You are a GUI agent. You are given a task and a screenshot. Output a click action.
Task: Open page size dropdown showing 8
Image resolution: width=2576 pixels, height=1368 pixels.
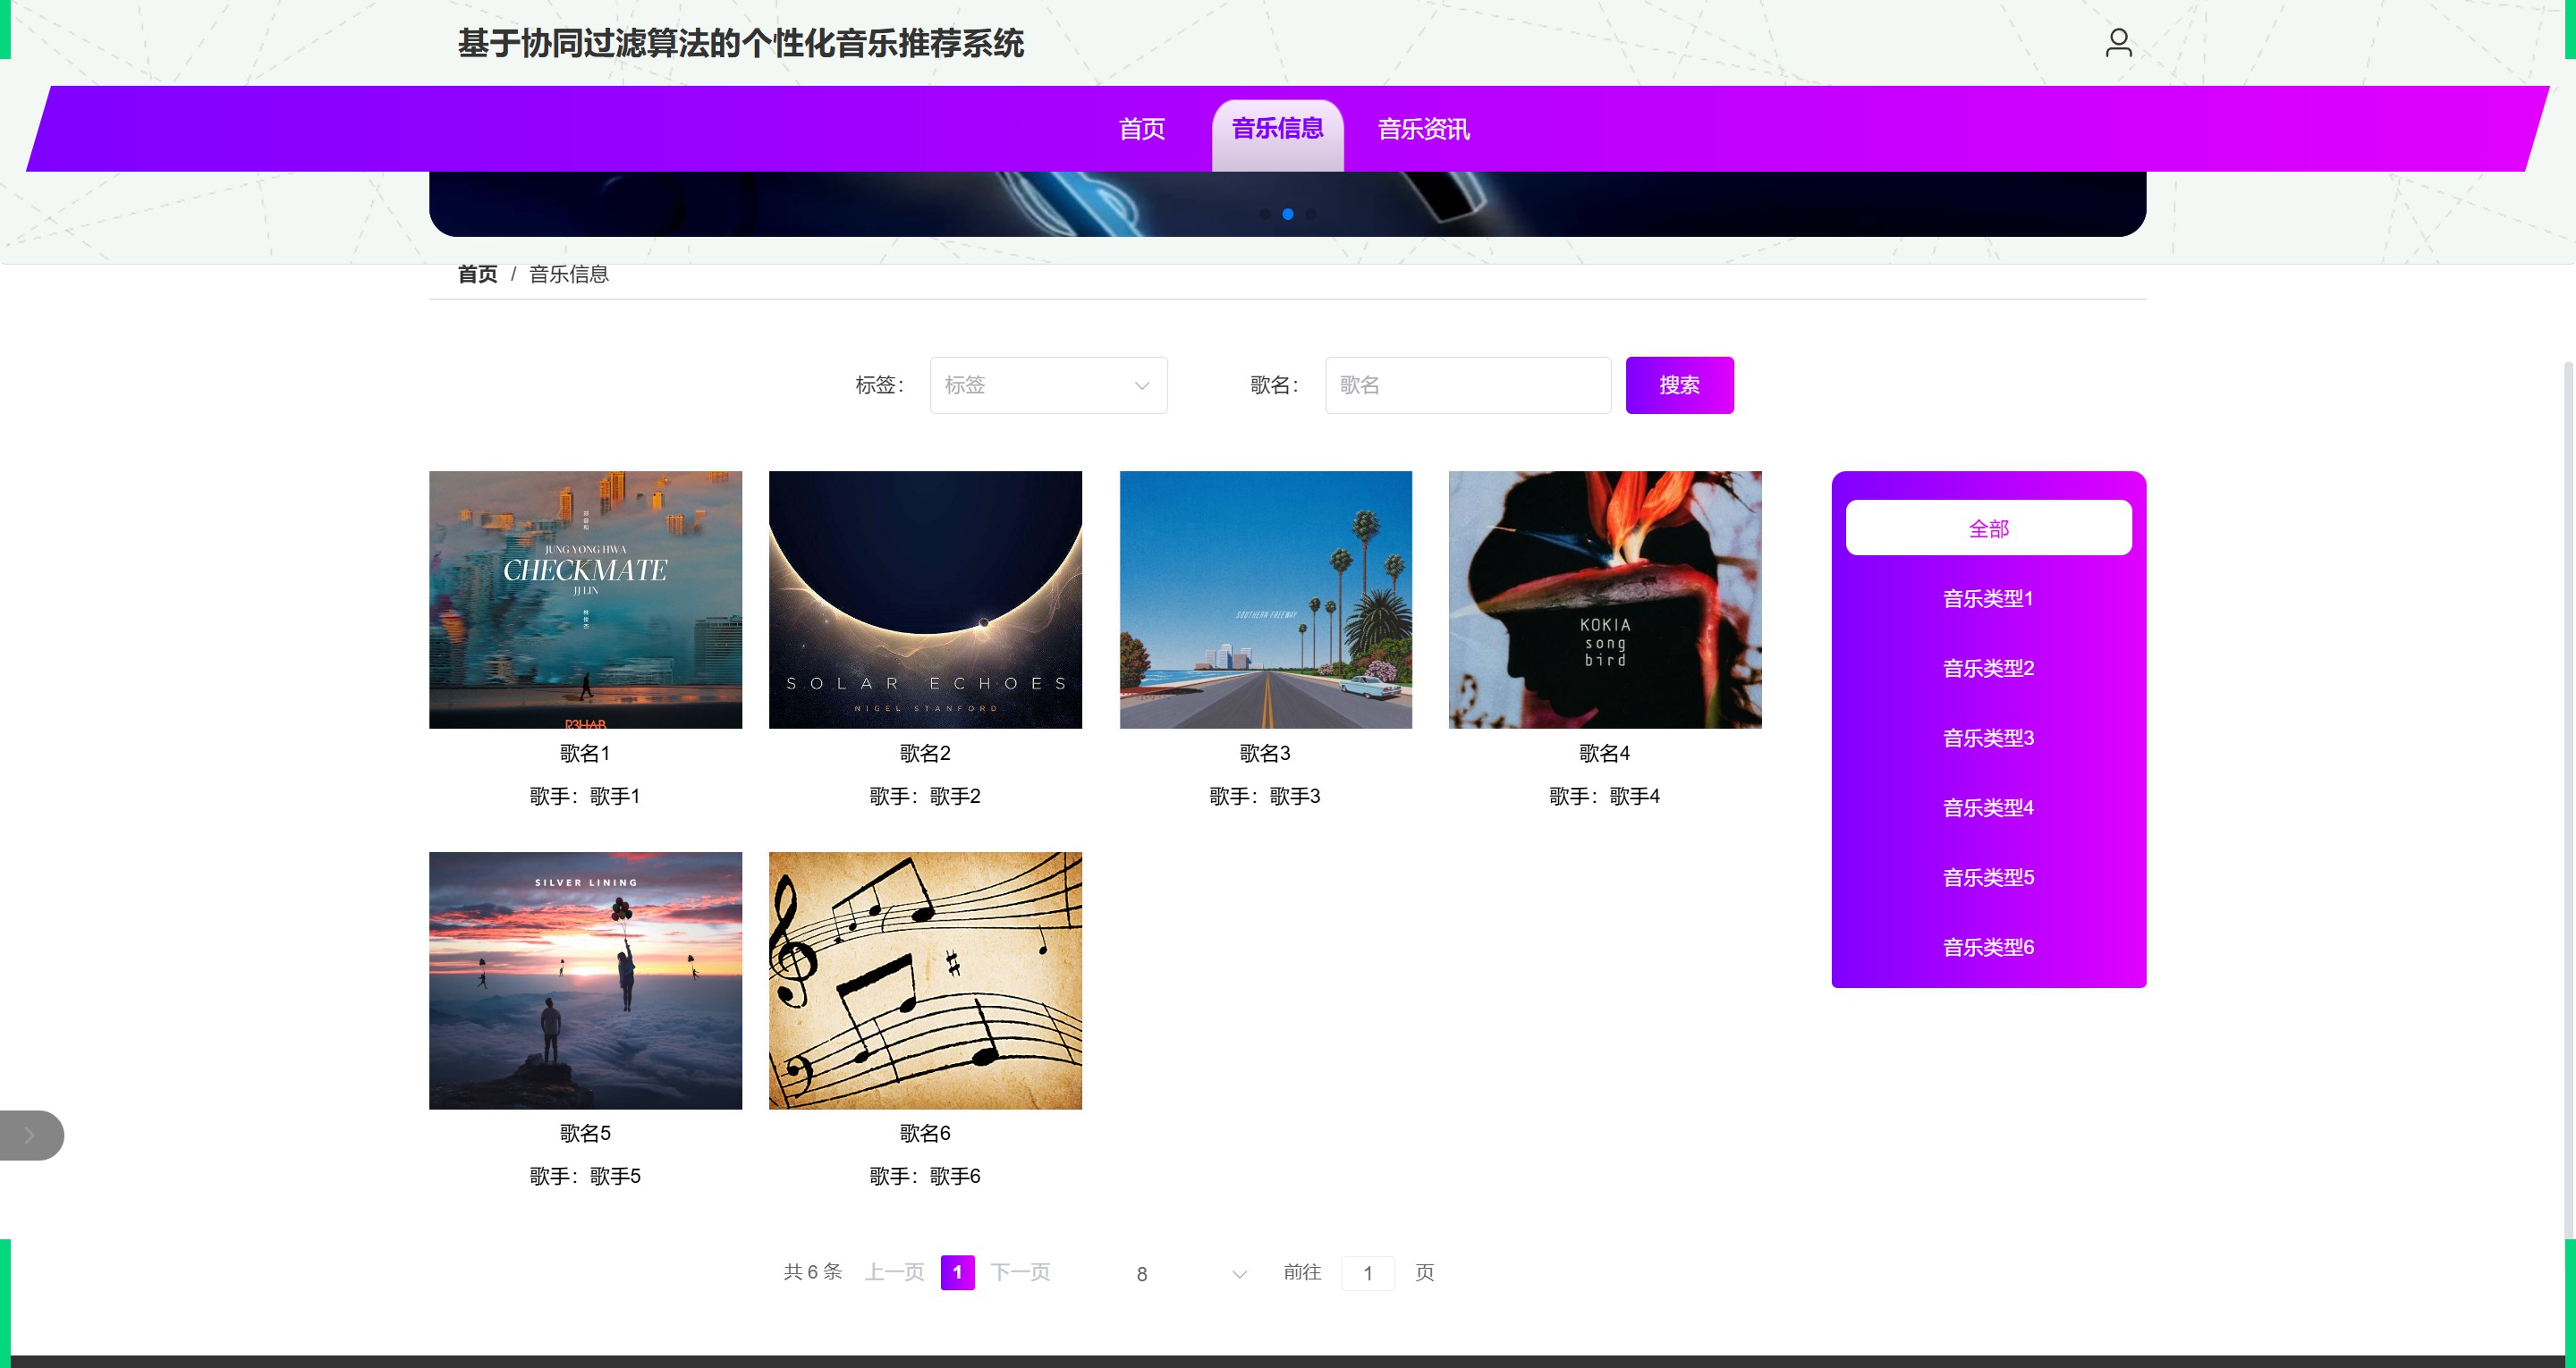point(1190,1273)
